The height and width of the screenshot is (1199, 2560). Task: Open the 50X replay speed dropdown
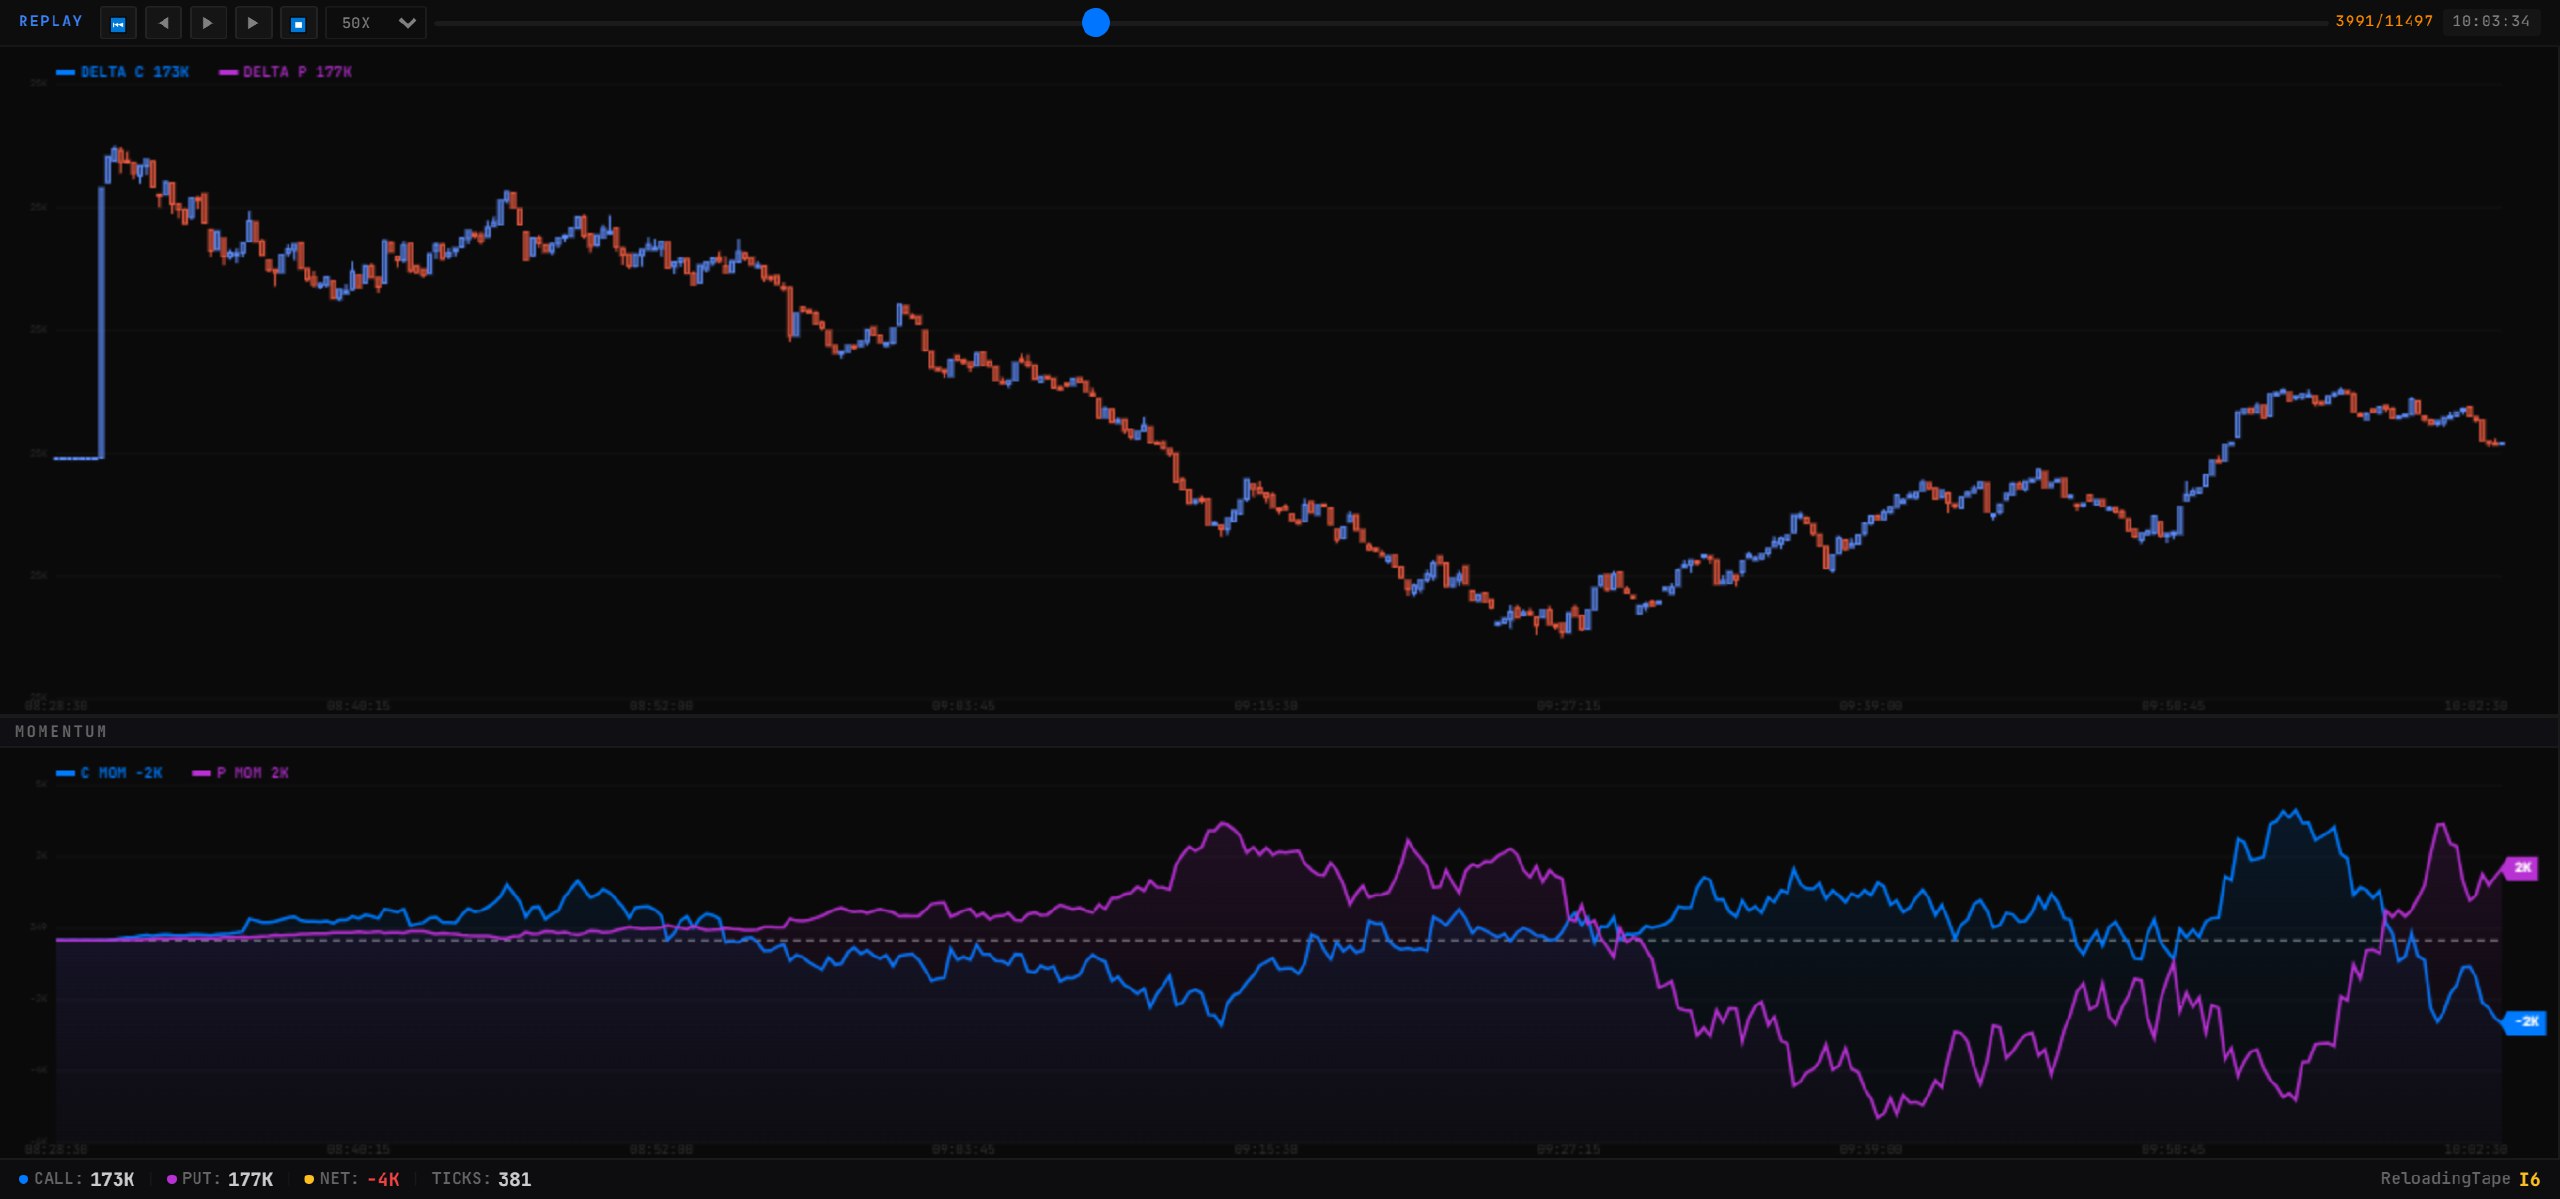(376, 23)
